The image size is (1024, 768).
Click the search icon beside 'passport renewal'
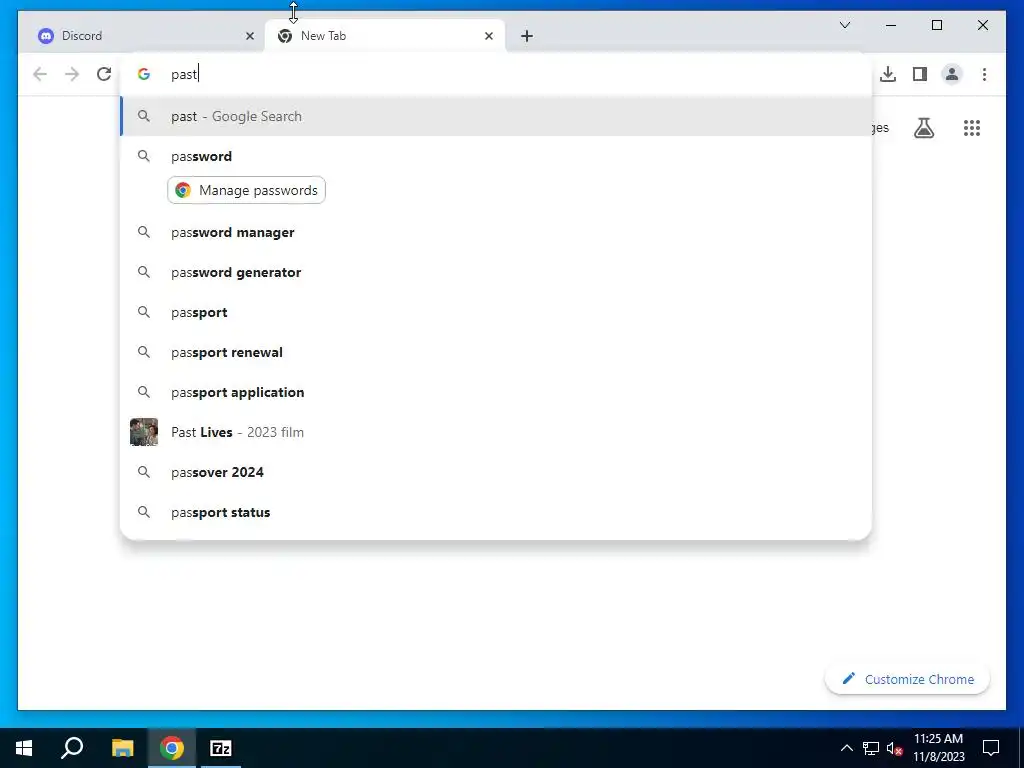click(x=144, y=352)
